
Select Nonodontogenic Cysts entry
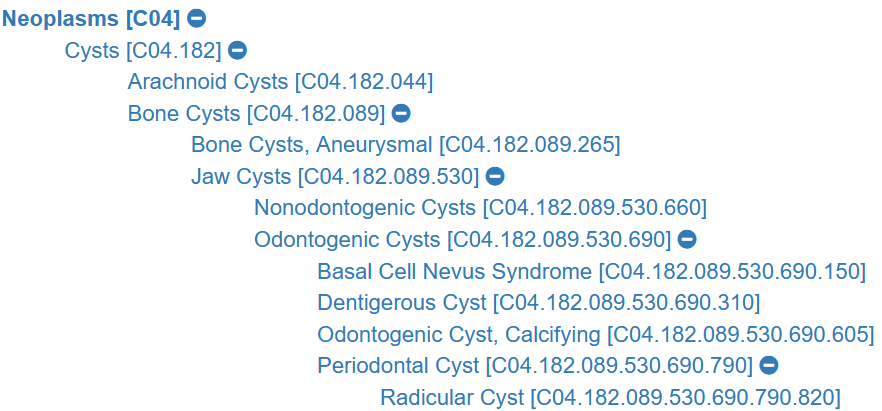coord(480,208)
